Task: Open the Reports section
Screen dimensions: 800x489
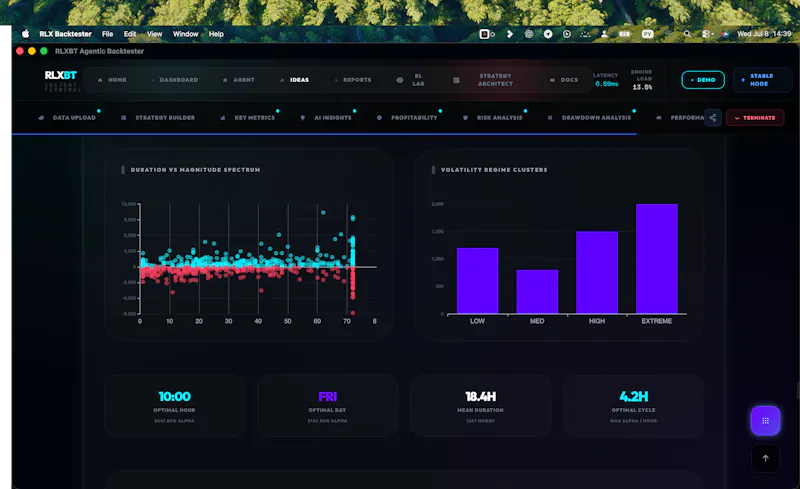Action: click(x=353, y=80)
